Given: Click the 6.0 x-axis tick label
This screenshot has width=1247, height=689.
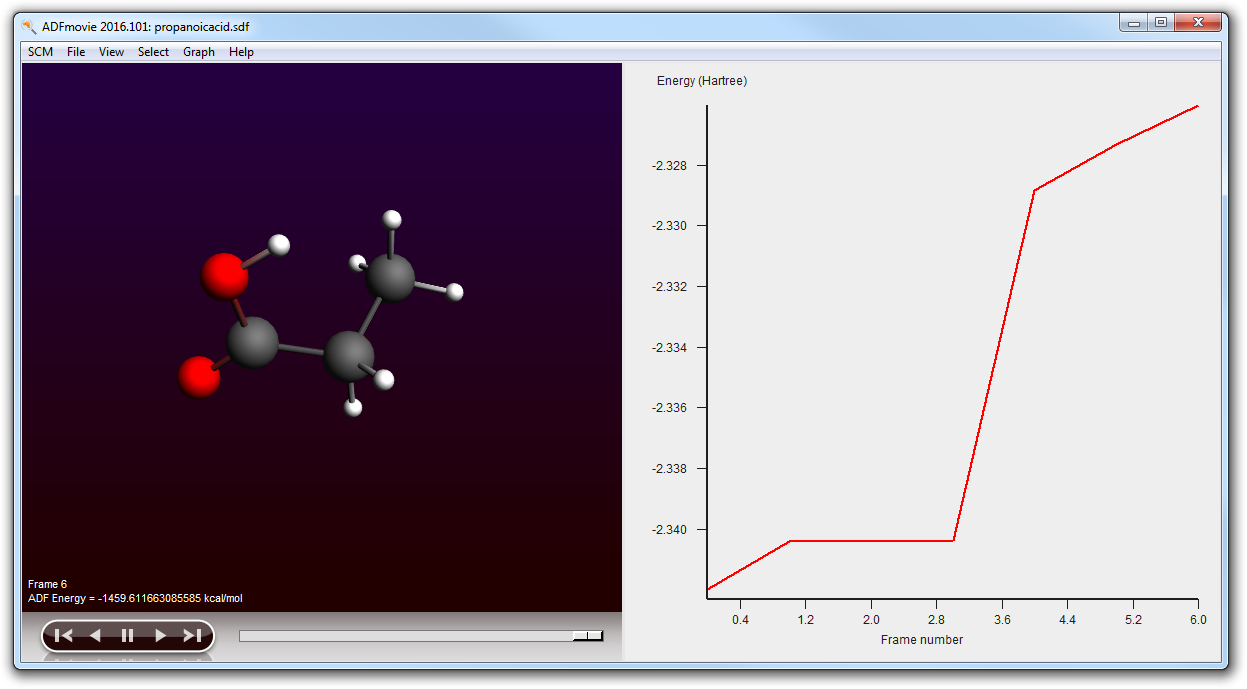Looking at the screenshot, I should click(x=1198, y=620).
